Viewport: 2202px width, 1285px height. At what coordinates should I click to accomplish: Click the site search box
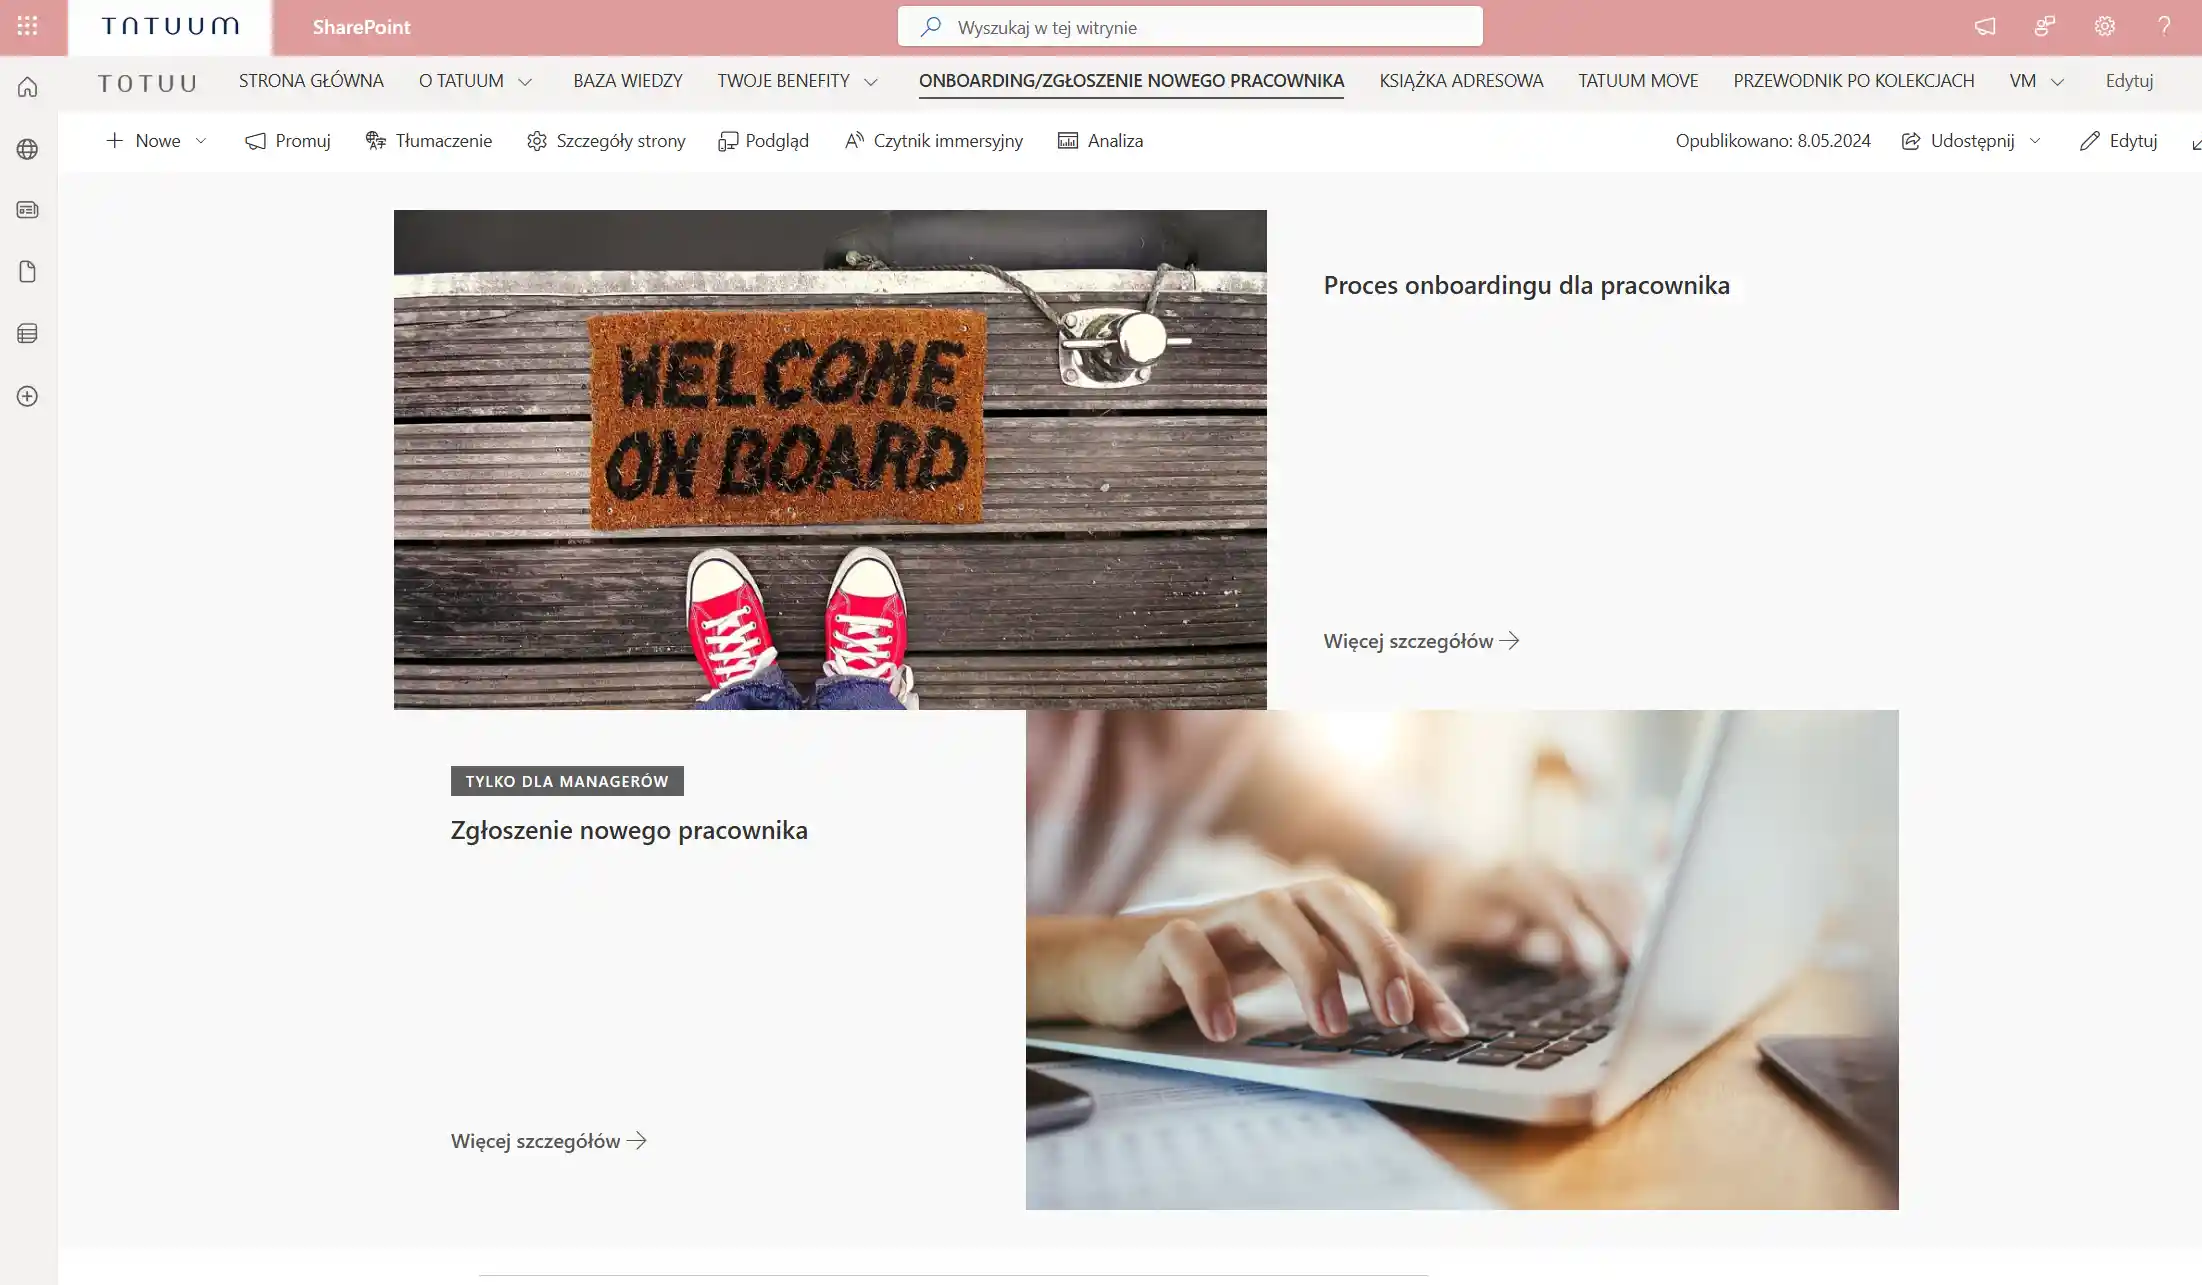[1190, 27]
